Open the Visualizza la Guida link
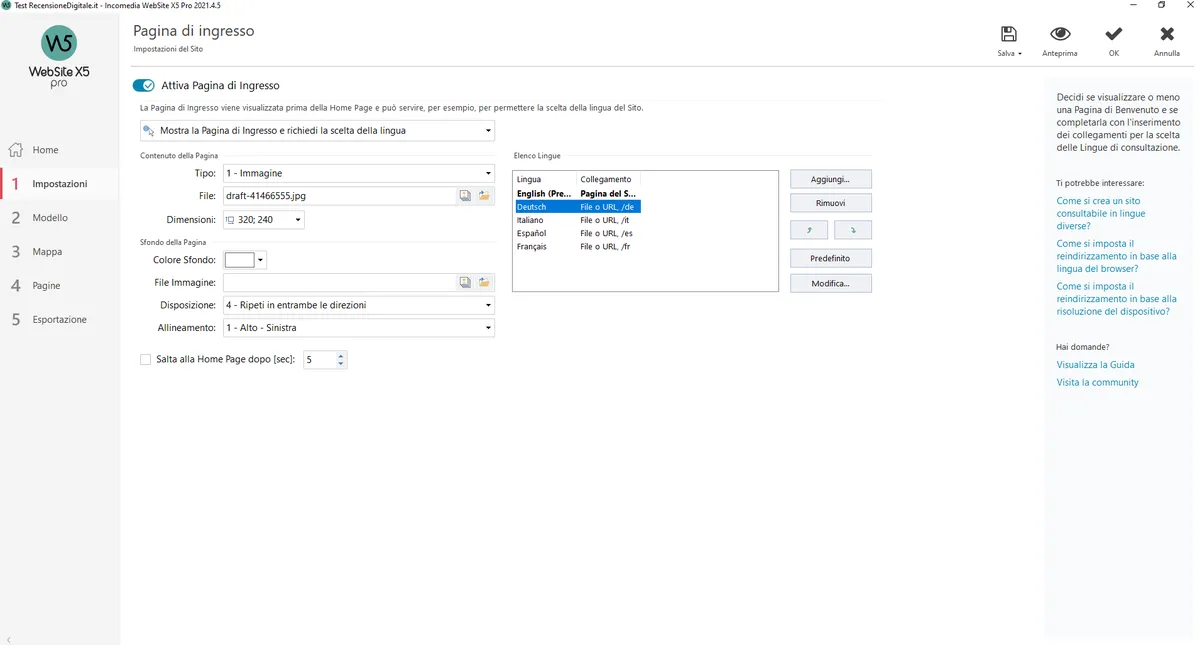The image size is (1200, 645). (x=1095, y=365)
